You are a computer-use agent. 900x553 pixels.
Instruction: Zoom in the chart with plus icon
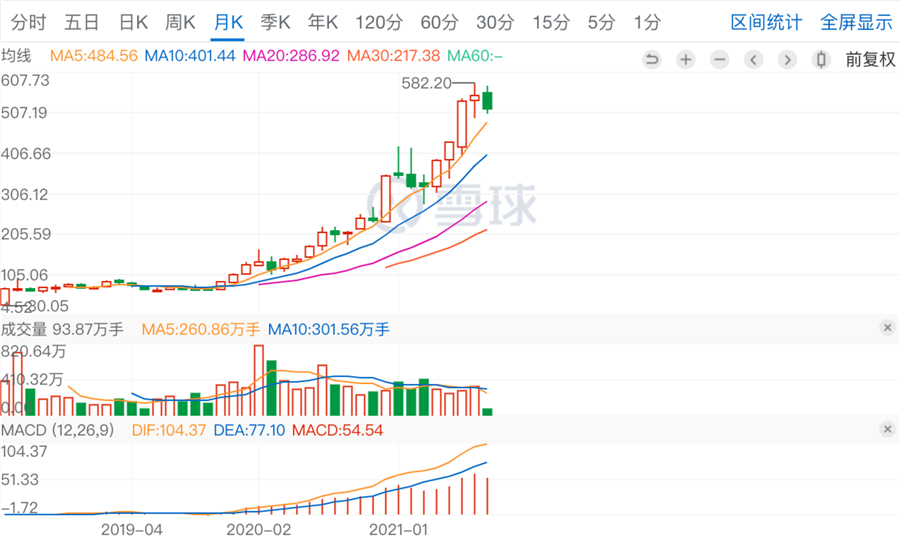tap(686, 59)
